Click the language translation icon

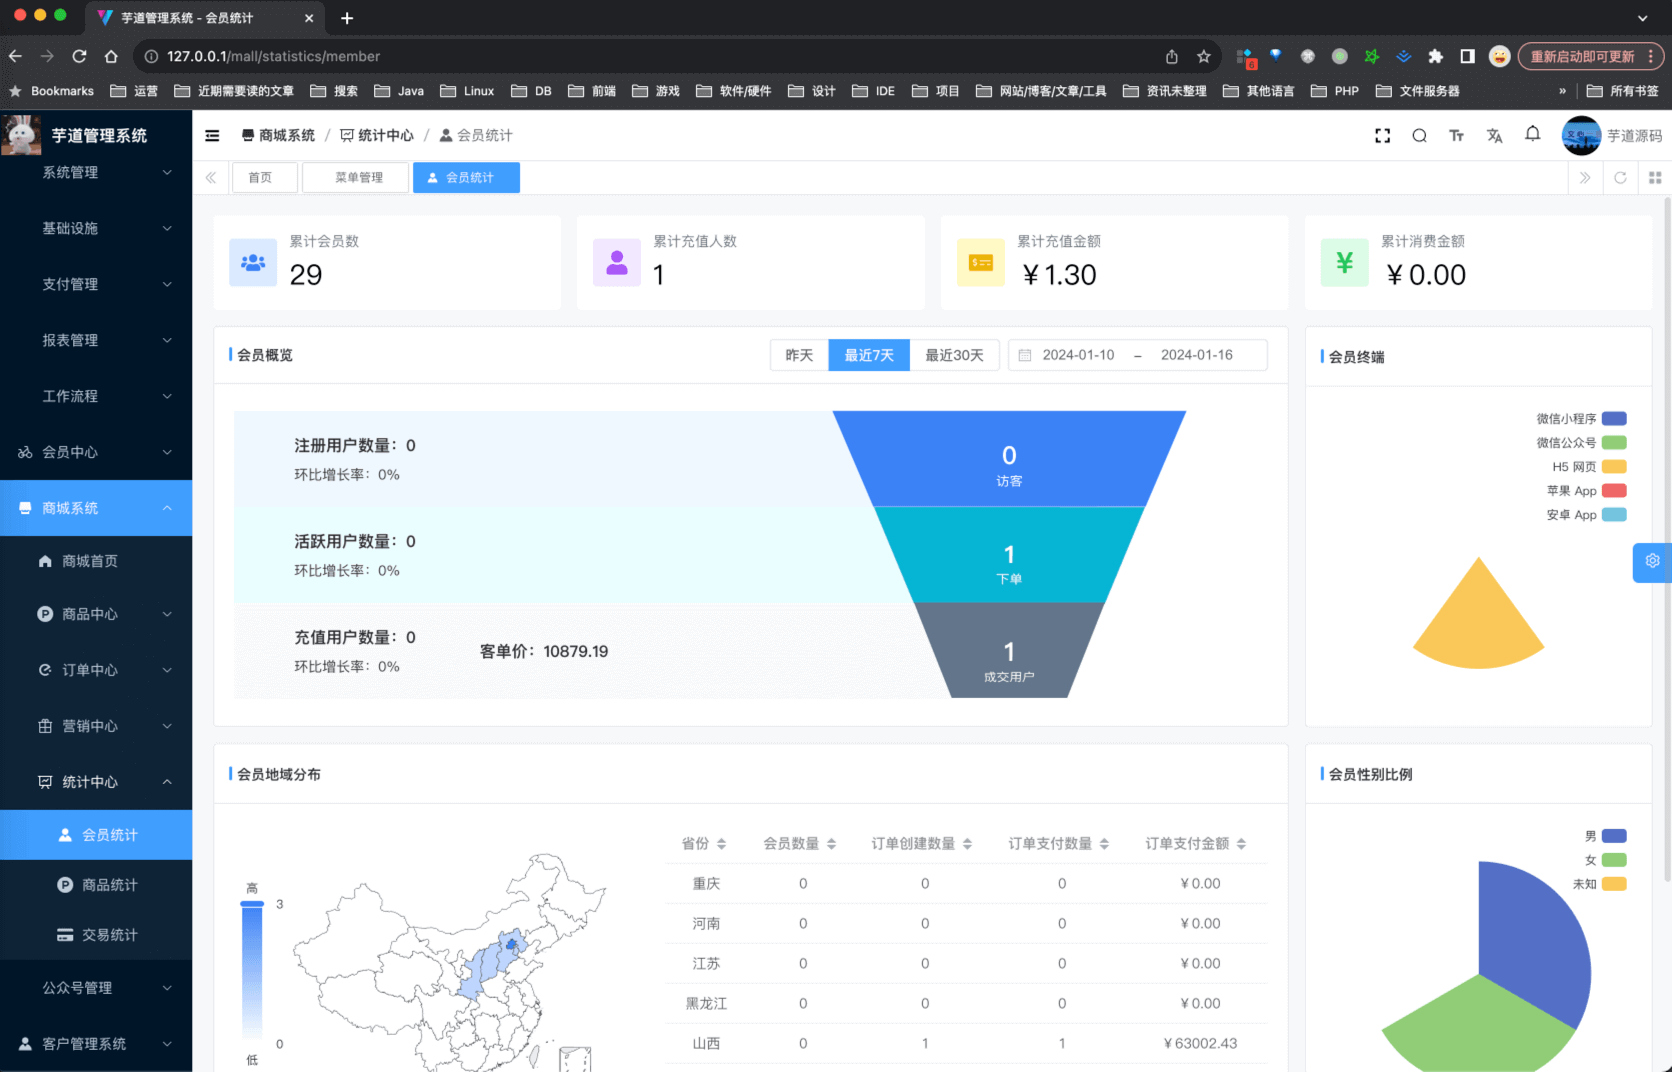[x=1494, y=136]
